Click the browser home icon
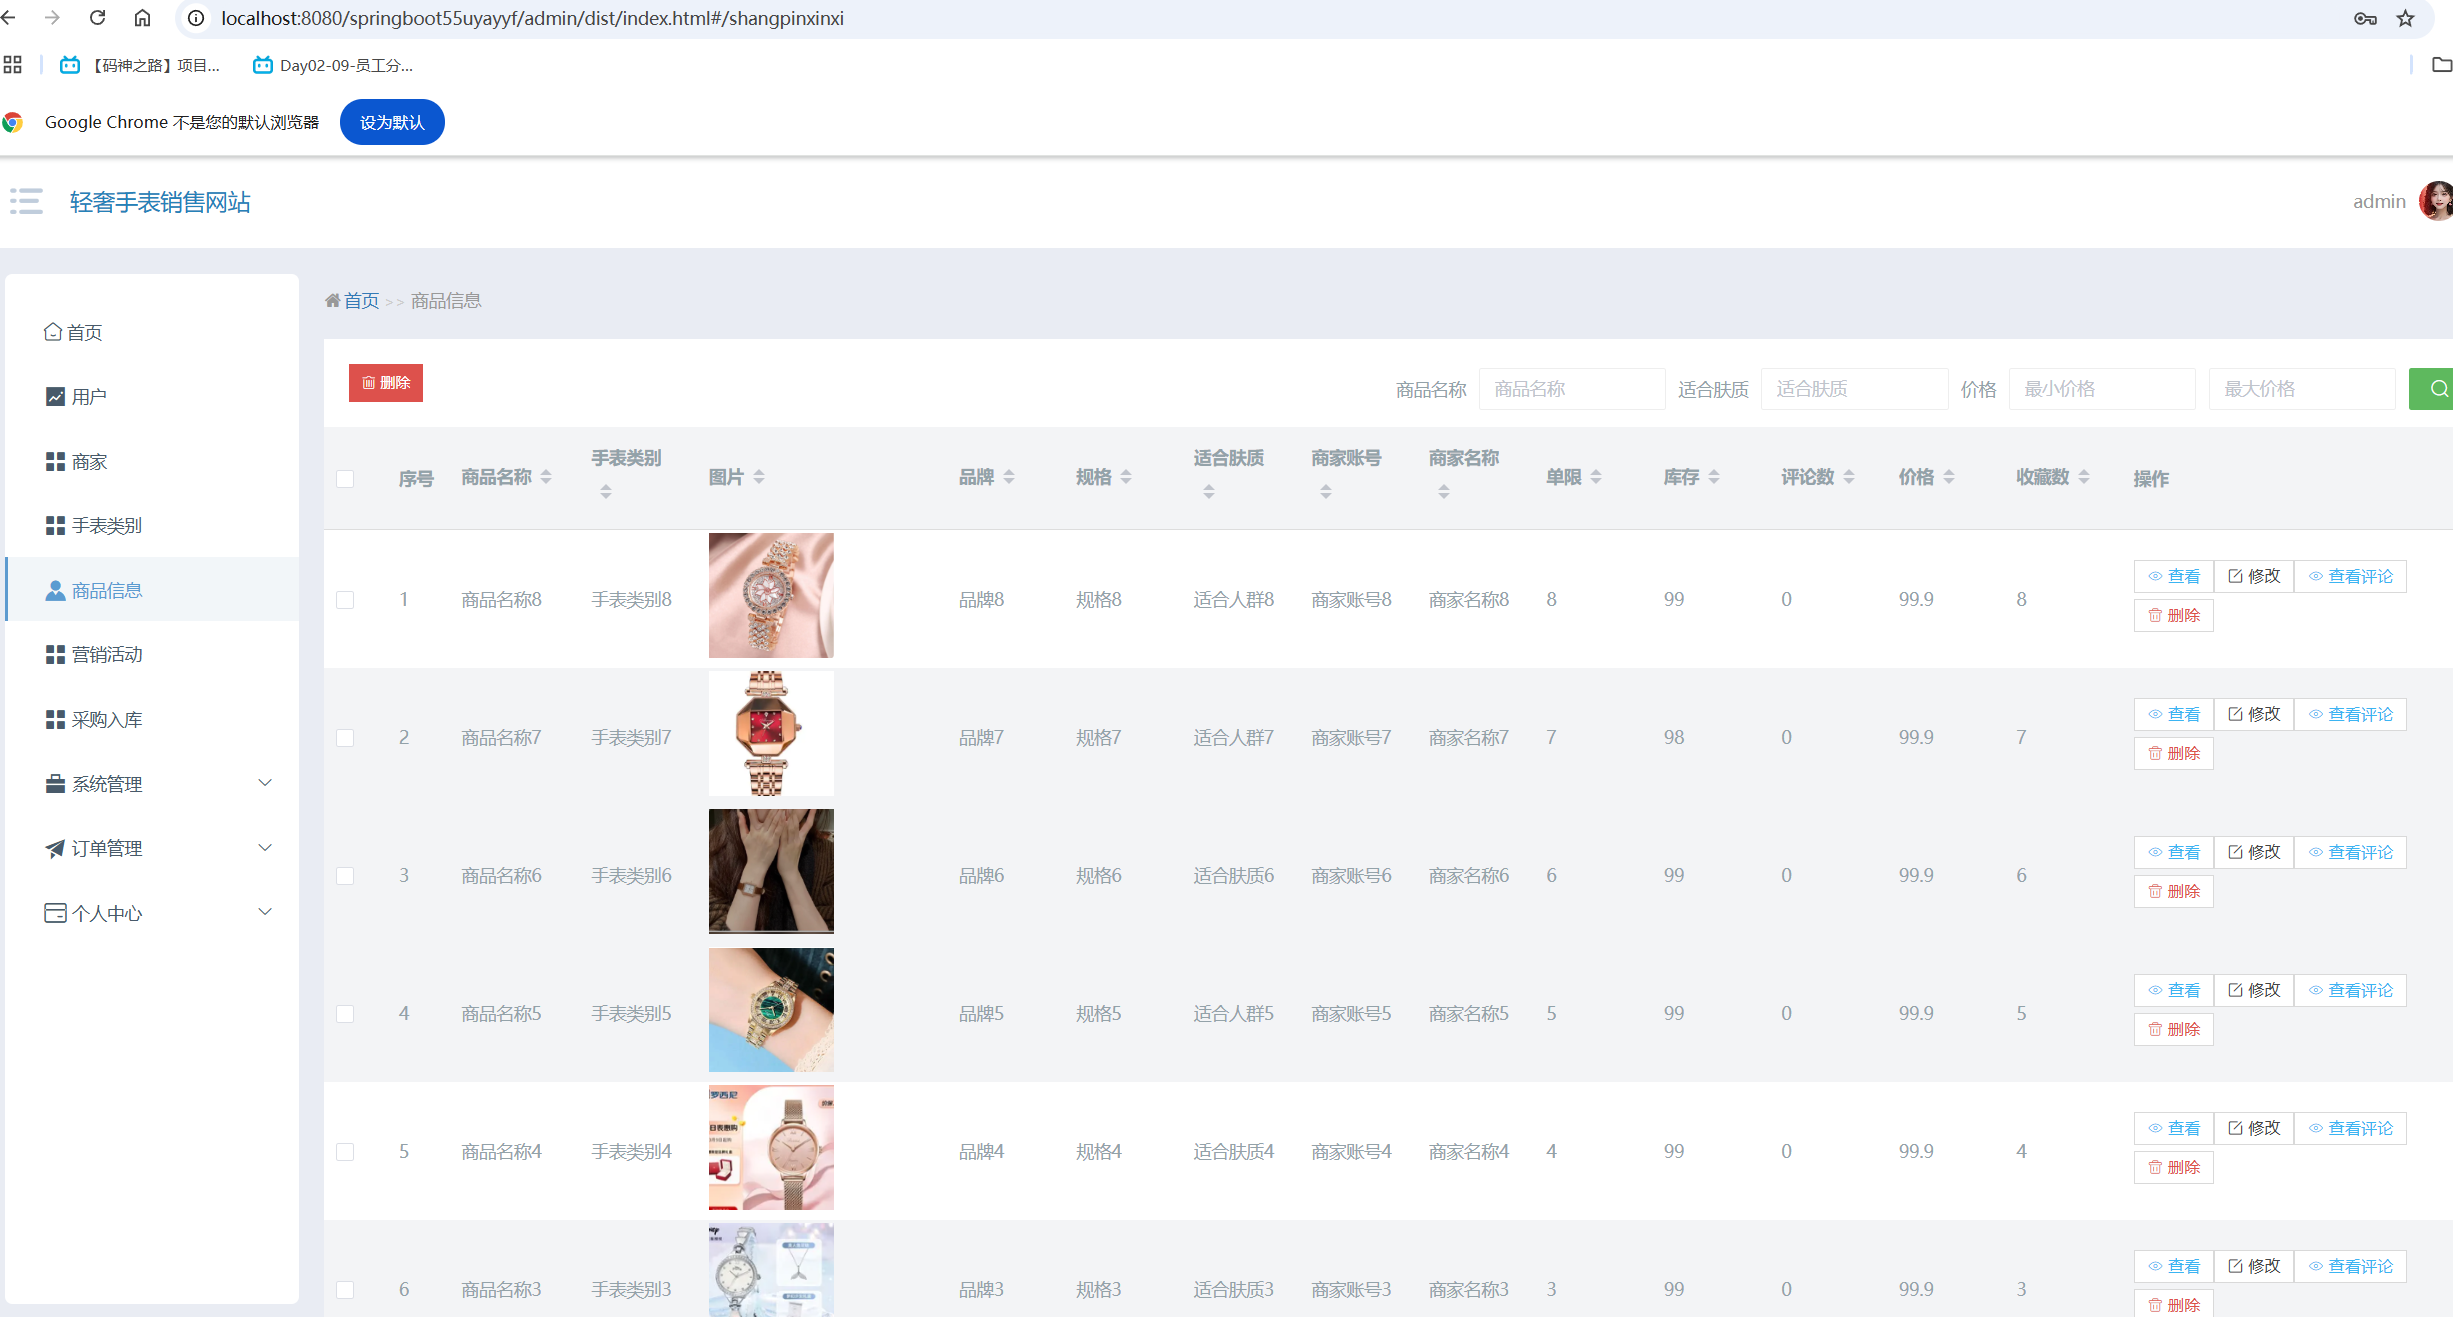Image resolution: width=2453 pixels, height=1317 pixels. tap(142, 18)
